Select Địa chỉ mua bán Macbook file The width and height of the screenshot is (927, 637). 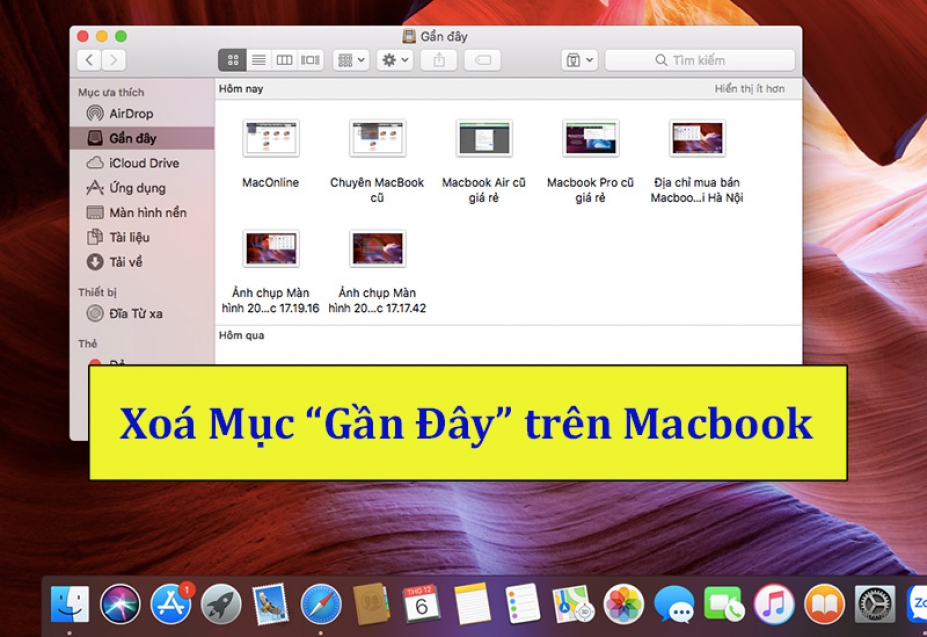(697, 138)
